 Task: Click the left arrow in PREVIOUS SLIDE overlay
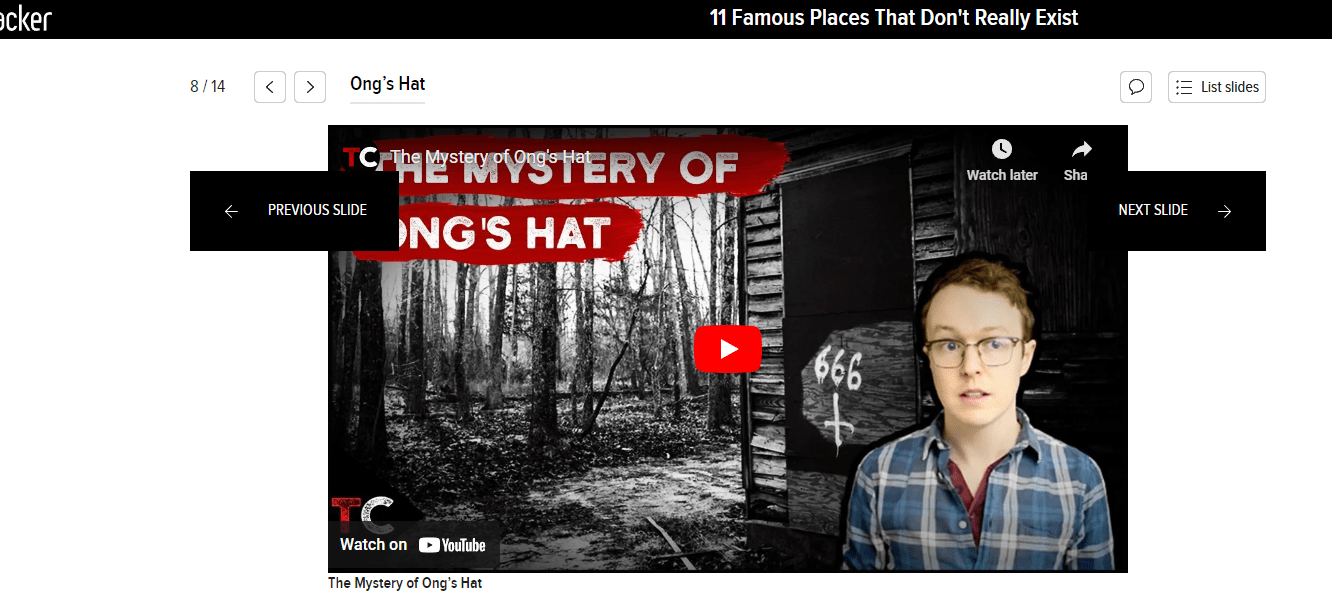pyautogui.click(x=231, y=211)
